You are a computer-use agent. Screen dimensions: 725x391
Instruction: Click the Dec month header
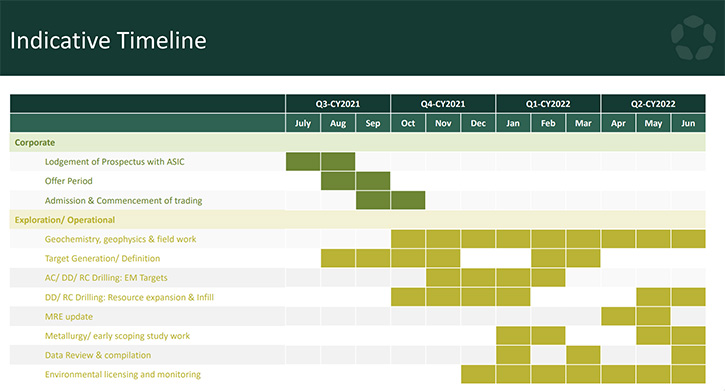click(x=478, y=123)
